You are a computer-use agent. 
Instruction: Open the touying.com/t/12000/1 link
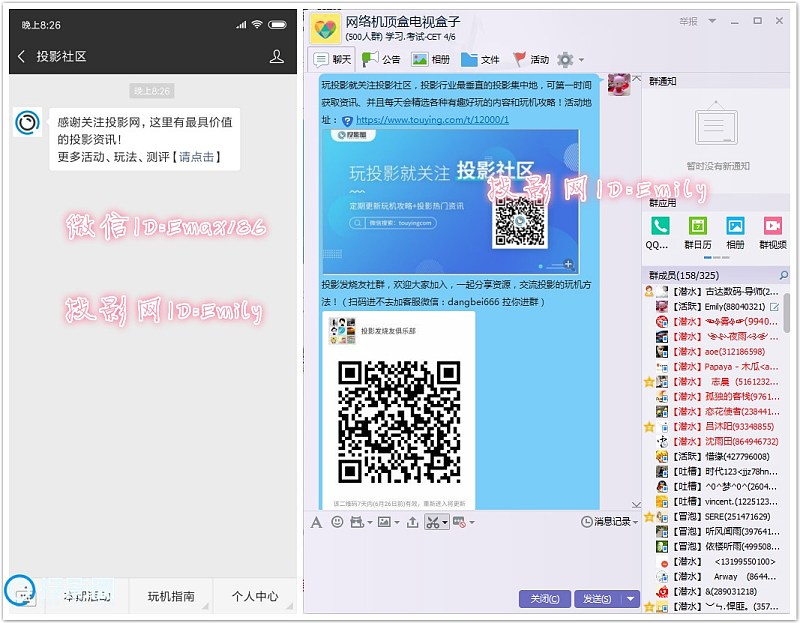tap(432, 119)
